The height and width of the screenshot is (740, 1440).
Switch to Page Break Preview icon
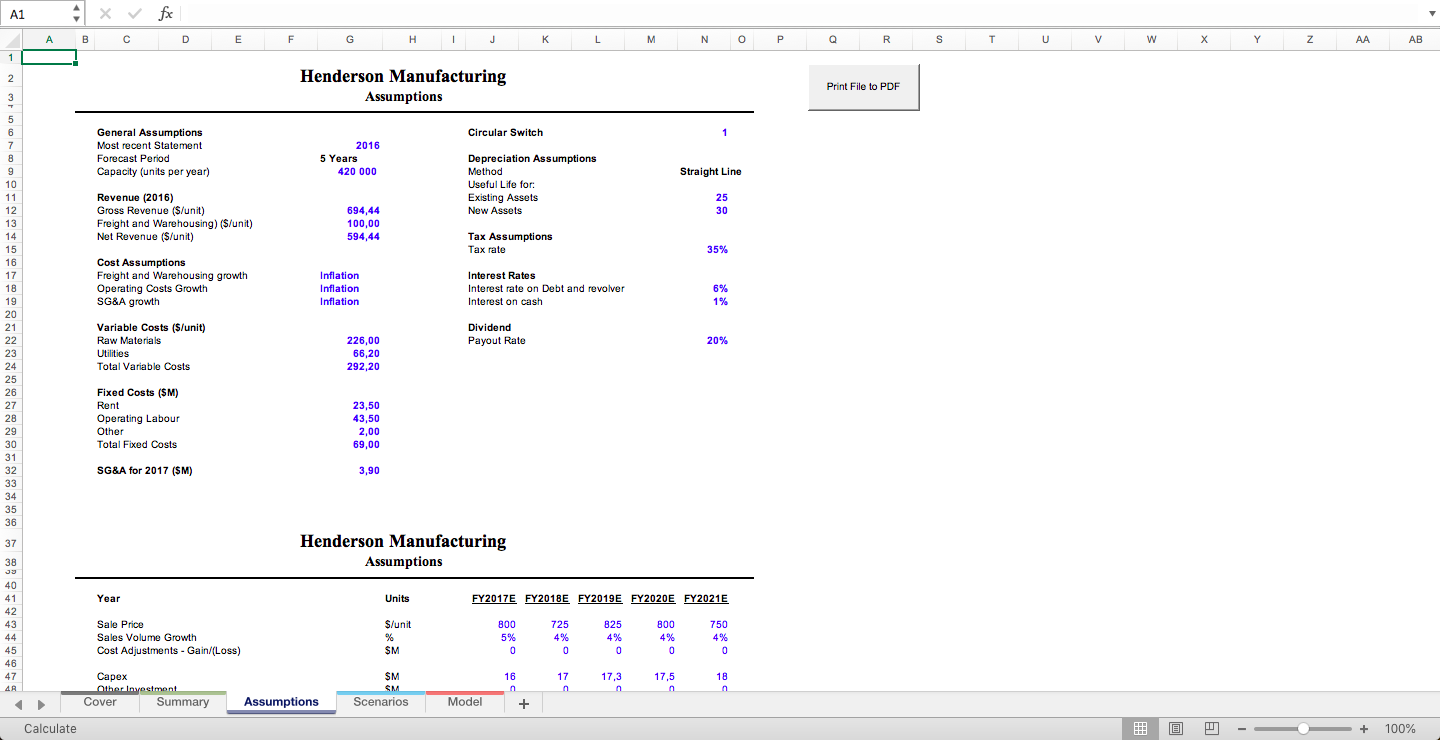[1211, 729]
